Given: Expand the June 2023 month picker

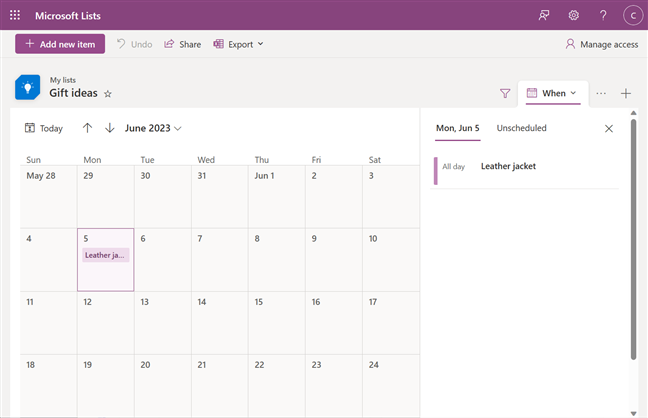Looking at the screenshot, I should point(153,128).
